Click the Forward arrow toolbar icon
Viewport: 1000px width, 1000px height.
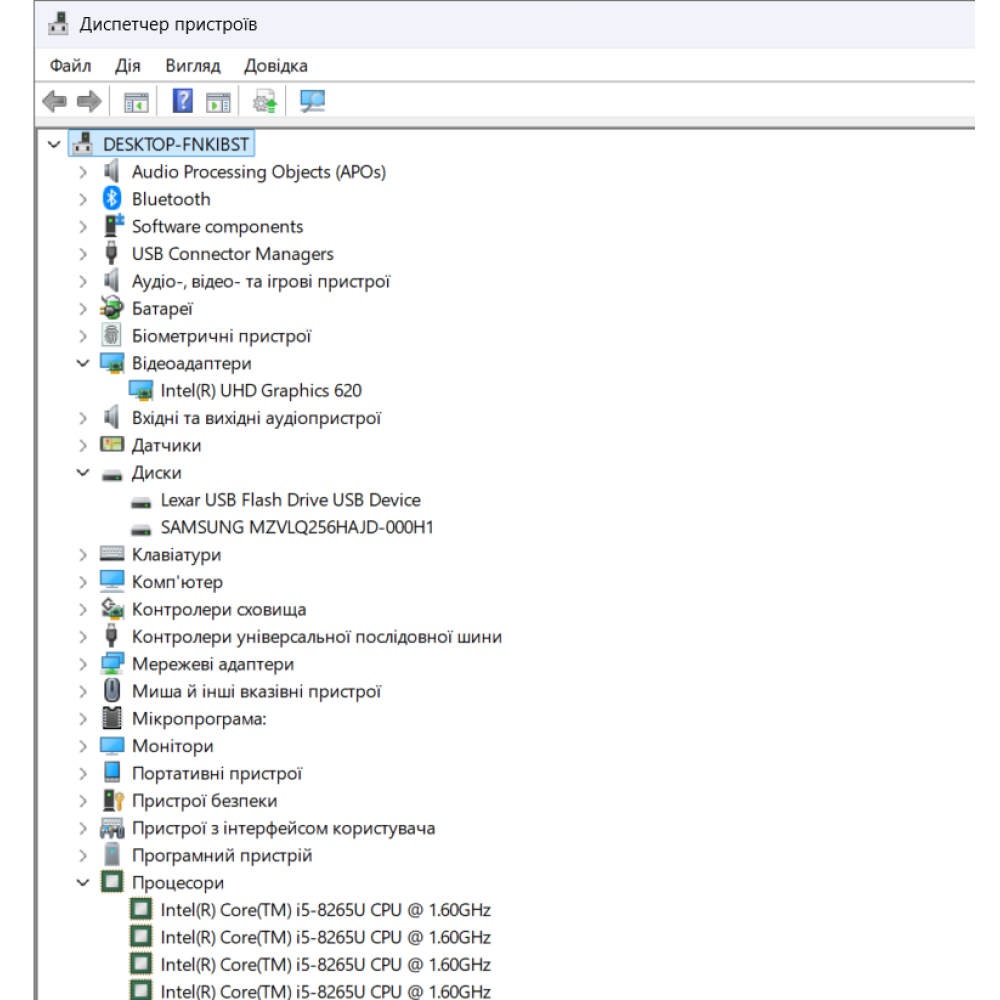point(89,101)
